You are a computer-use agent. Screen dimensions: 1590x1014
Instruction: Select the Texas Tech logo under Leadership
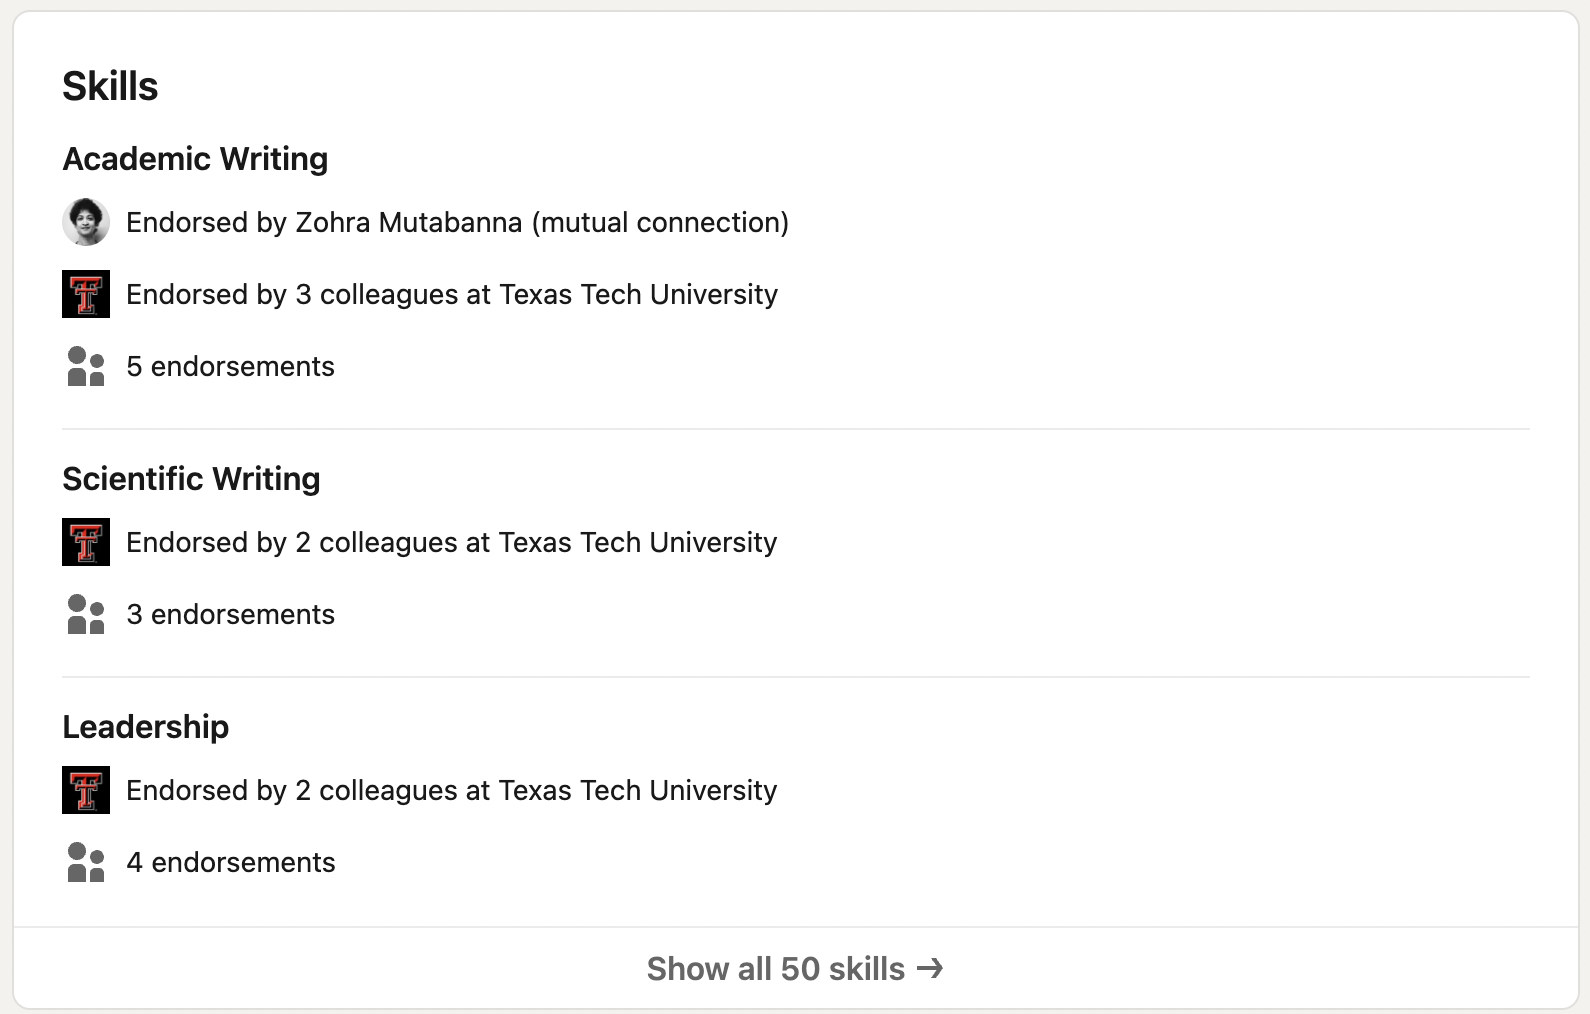[85, 790]
